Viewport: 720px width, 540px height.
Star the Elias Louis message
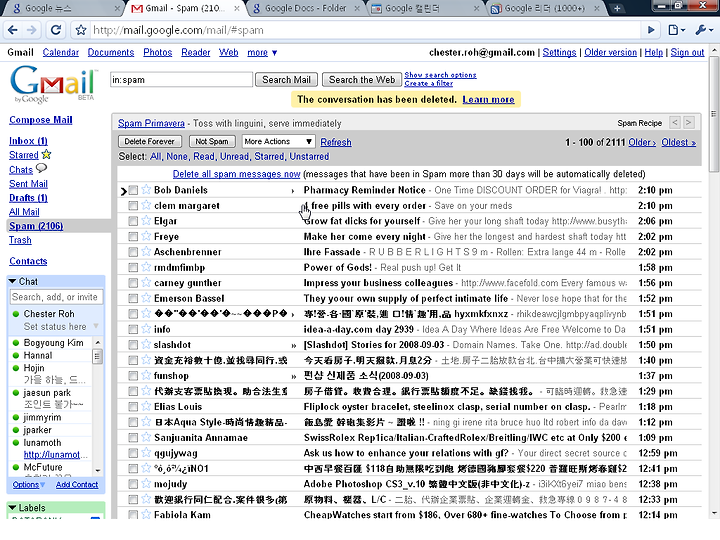146,406
